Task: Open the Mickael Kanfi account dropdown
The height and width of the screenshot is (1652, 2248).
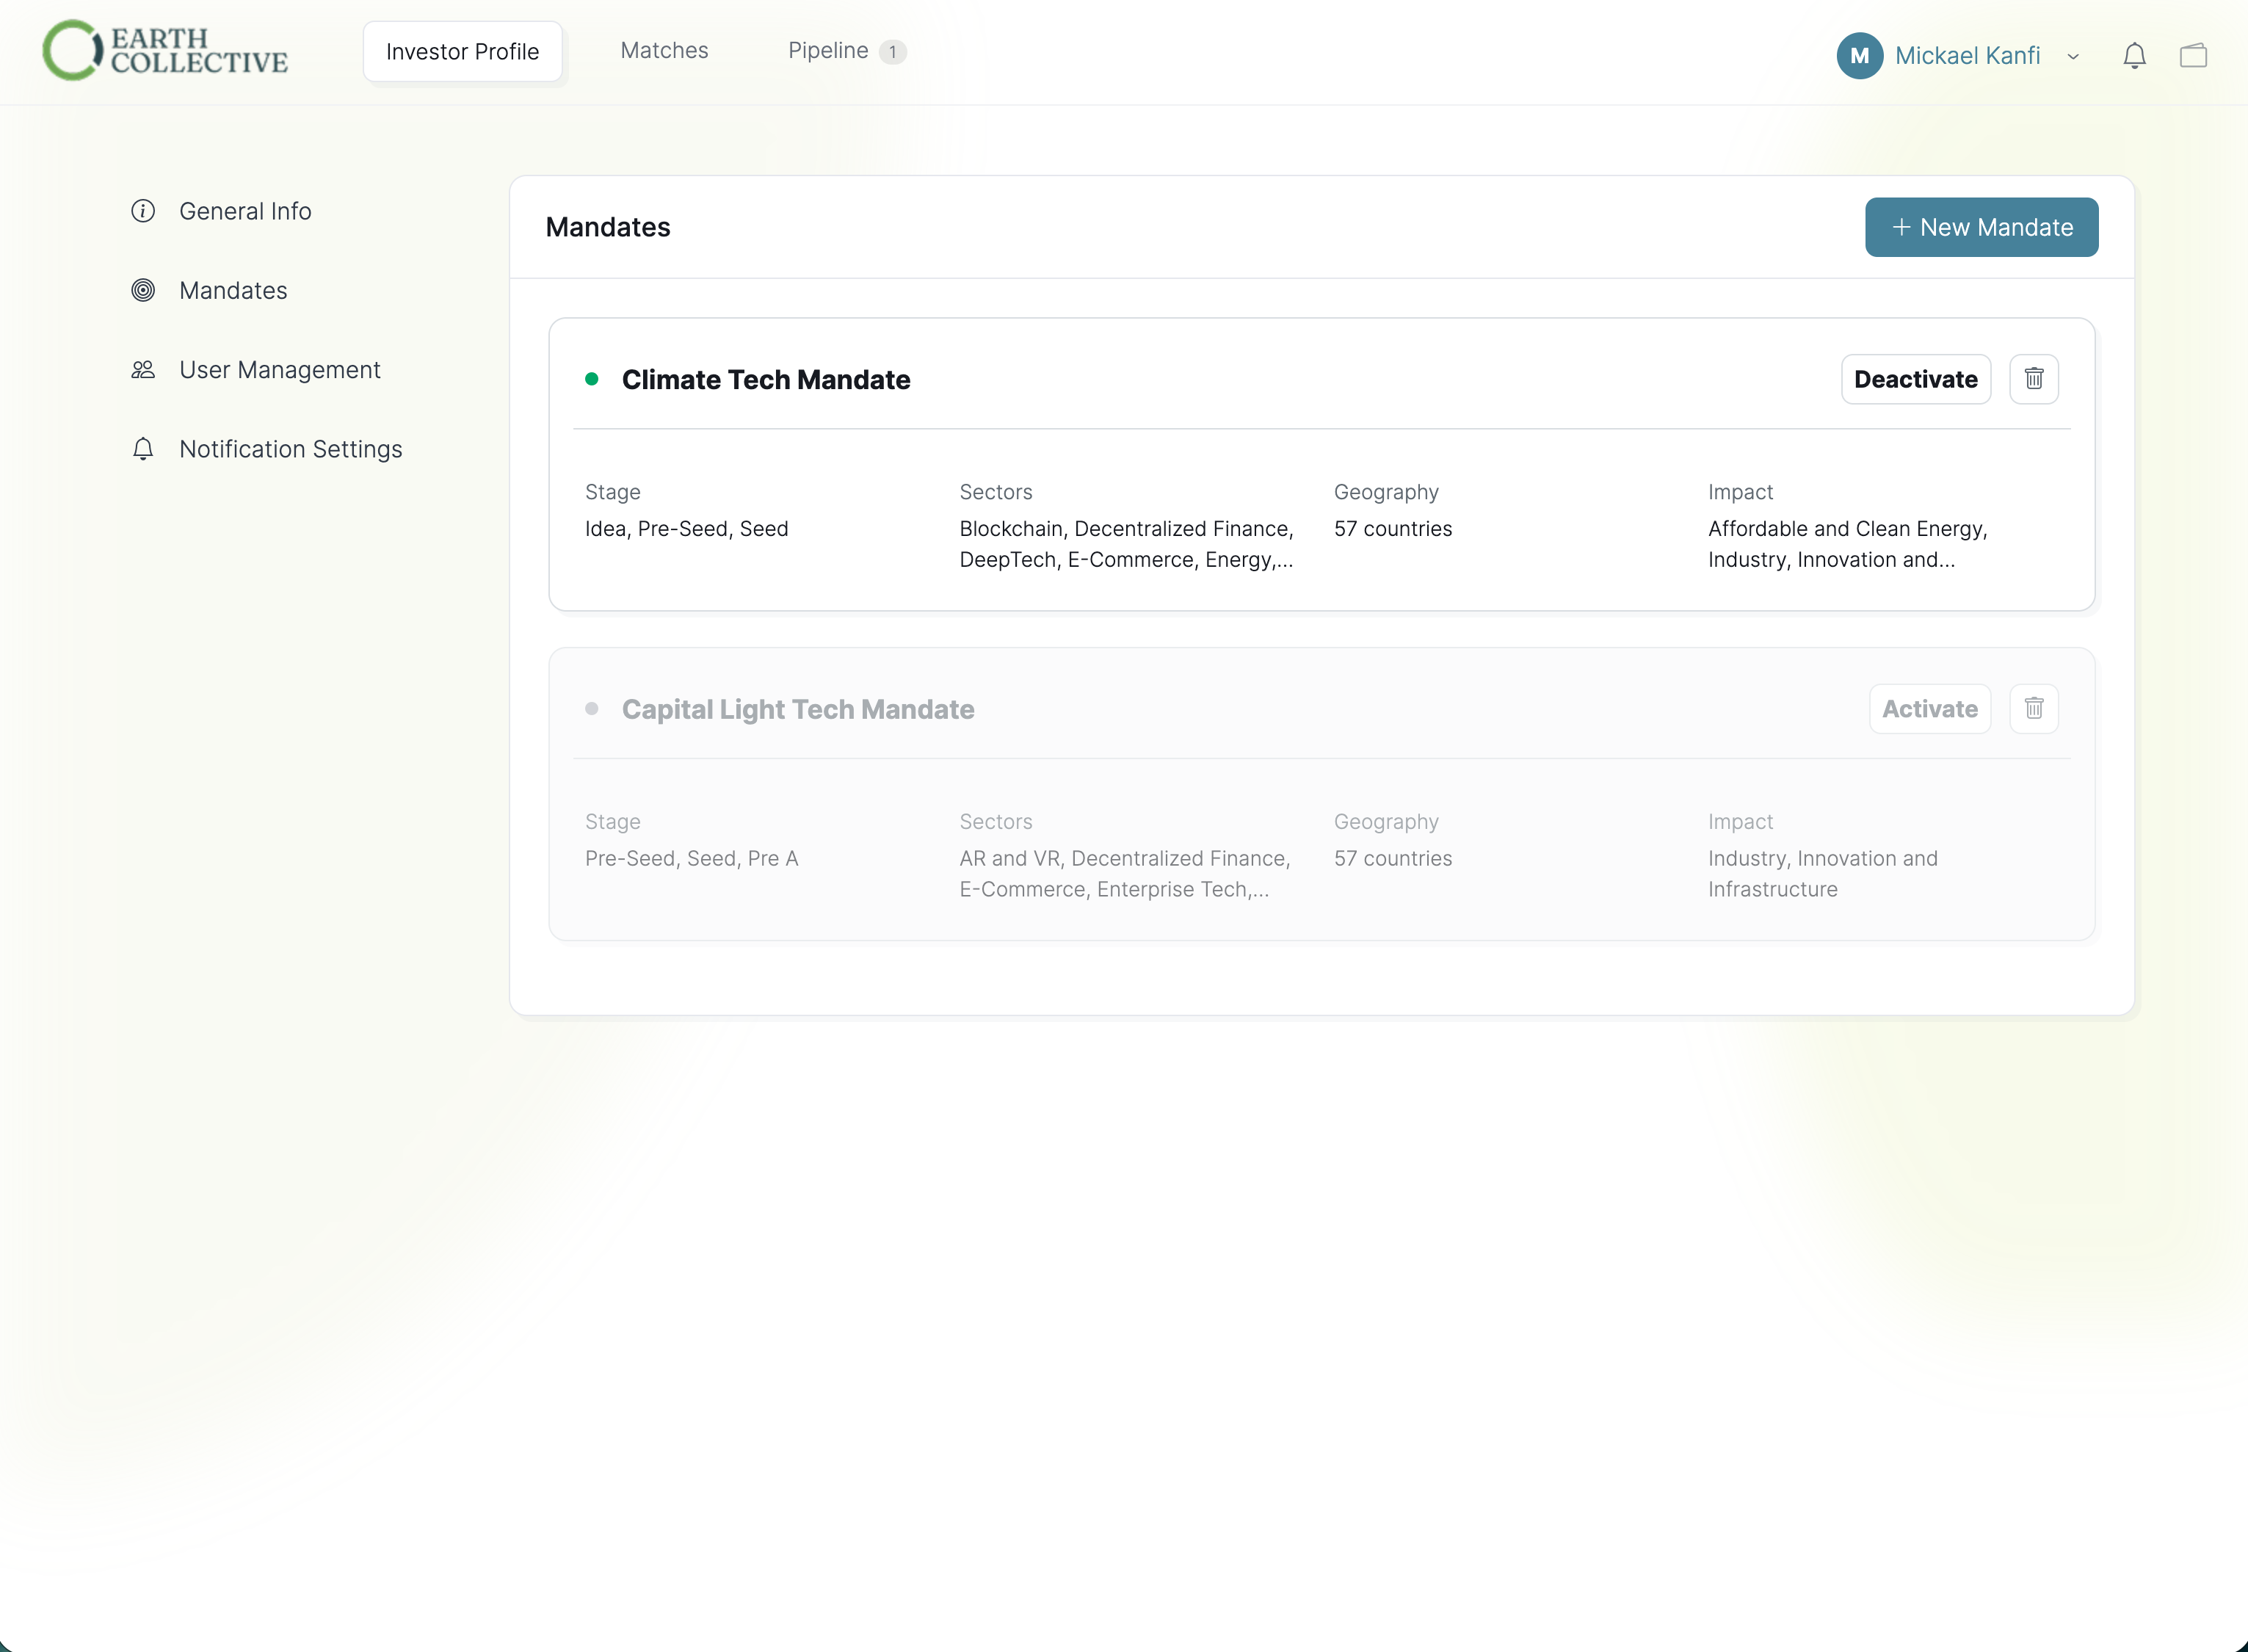Action: pos(2072,56)
